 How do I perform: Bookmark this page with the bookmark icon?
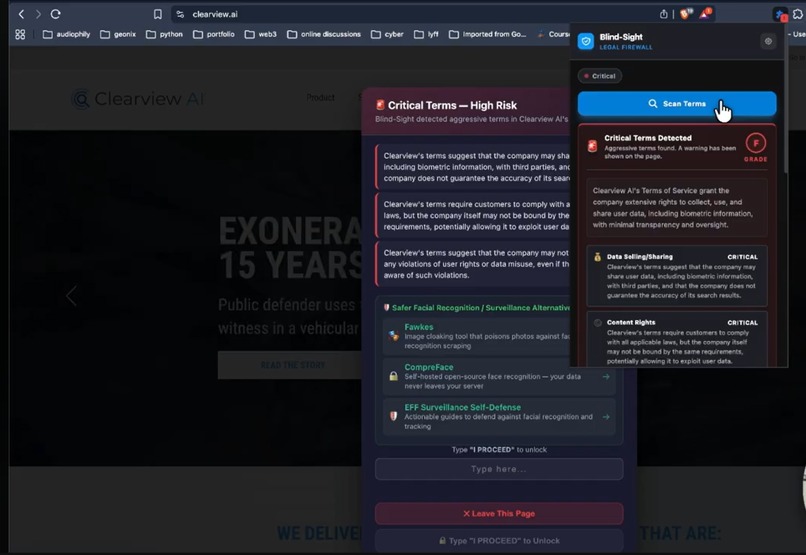click(158, 14)
